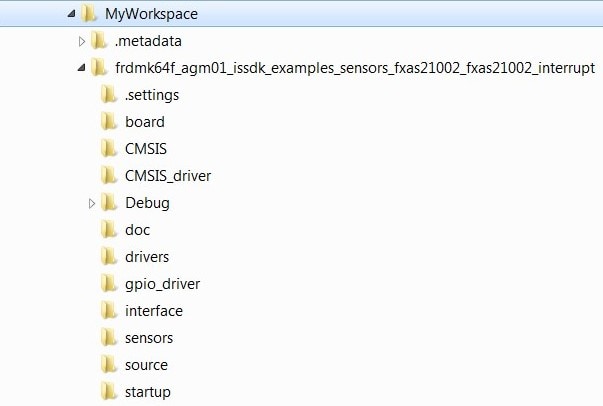Select the interface folder label

[153, 311]
